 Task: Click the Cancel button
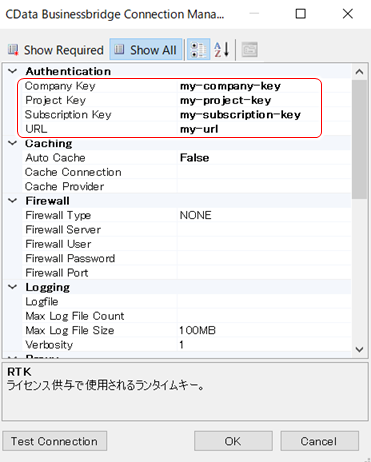[x=319, y=441]
